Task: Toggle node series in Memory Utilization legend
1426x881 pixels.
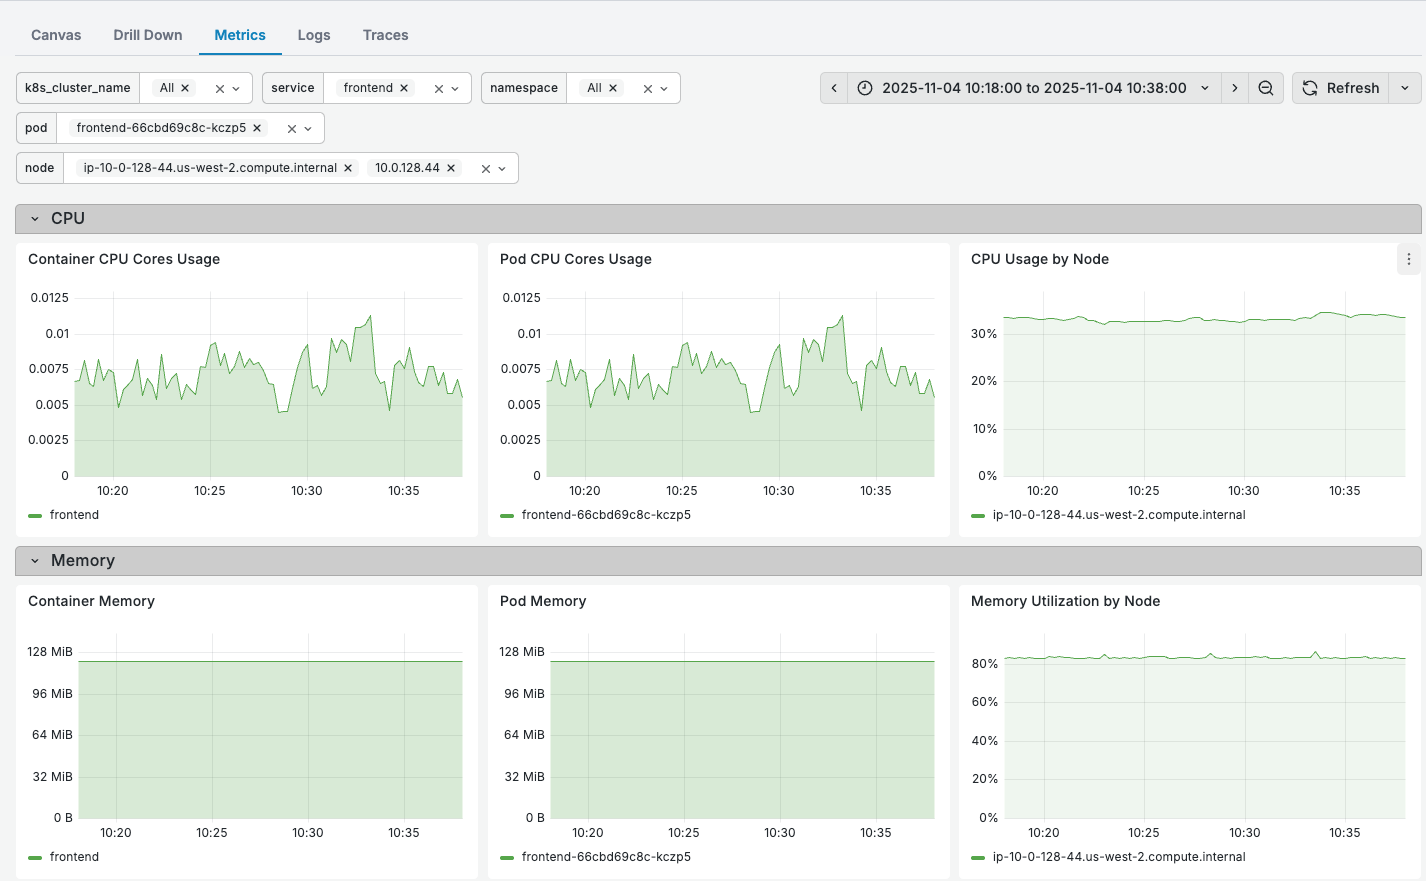Action: coord(1118,857)
